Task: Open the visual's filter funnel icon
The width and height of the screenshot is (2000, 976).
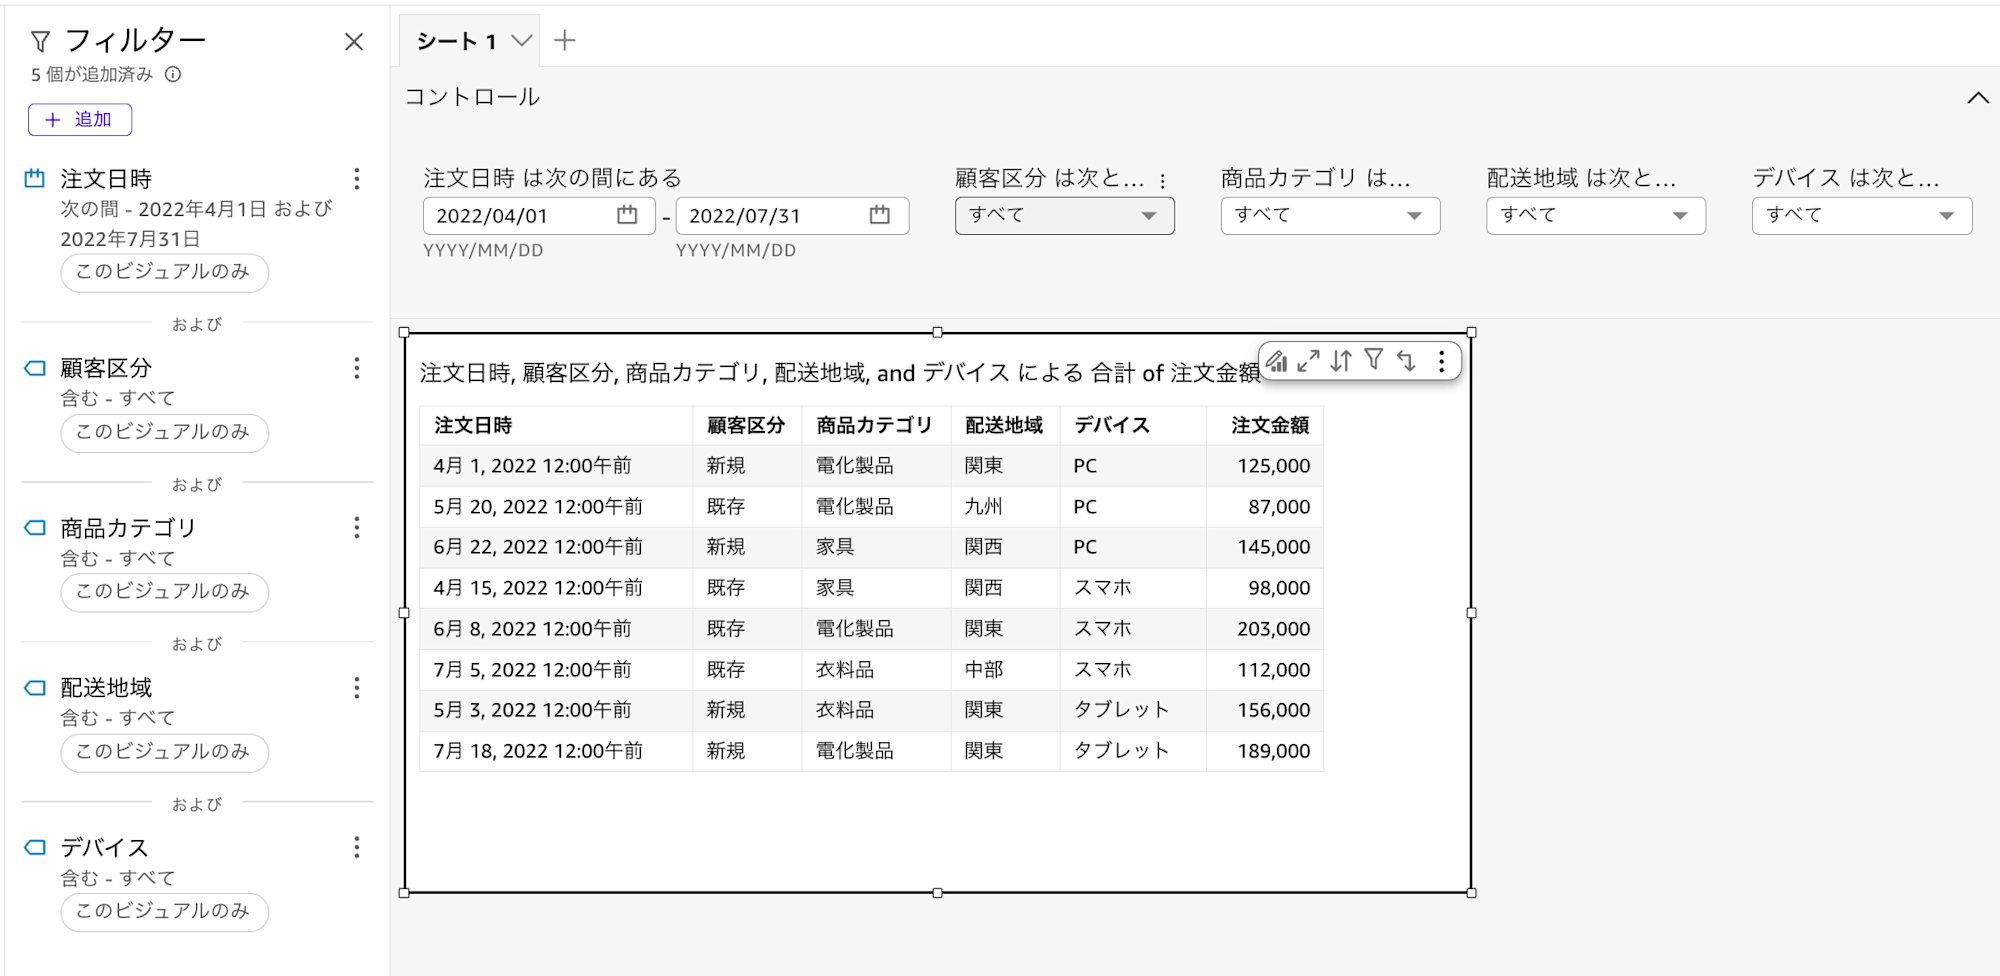Action: point(1375,361)
